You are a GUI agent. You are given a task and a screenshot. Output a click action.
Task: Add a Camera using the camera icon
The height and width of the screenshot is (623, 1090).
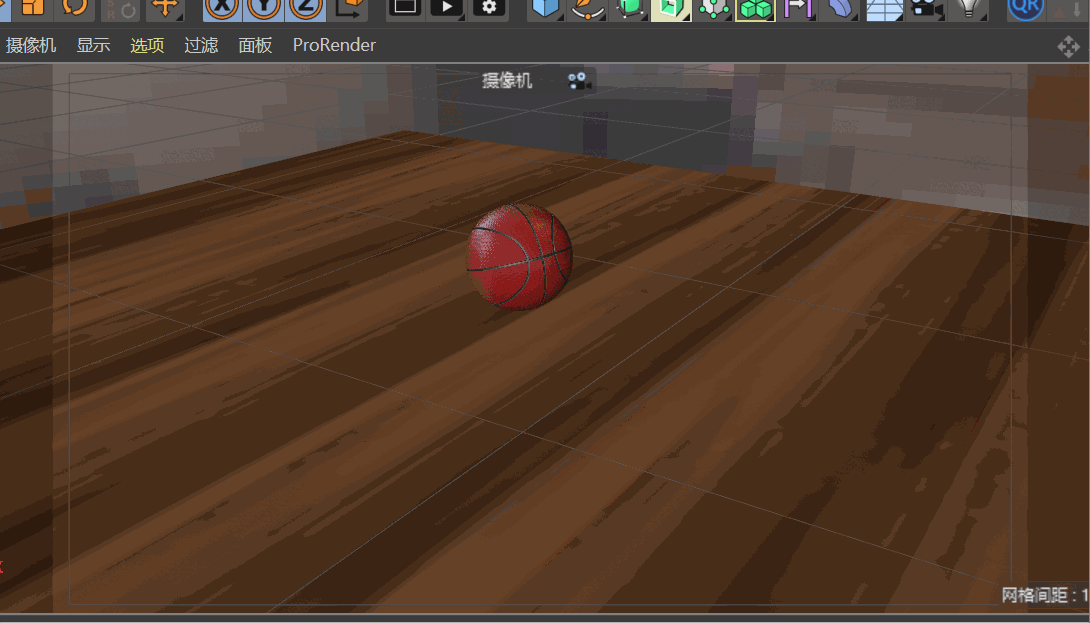(x=924, y=10)
